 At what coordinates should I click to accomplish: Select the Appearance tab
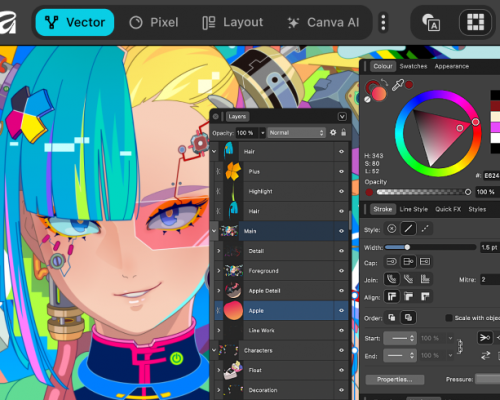point(452,66)
